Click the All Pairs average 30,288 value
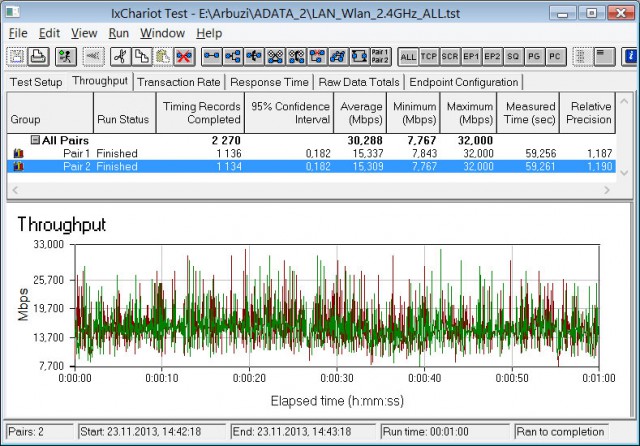This screenshot has height=446, width=640. pyautogui.click(x=365, y=140)
